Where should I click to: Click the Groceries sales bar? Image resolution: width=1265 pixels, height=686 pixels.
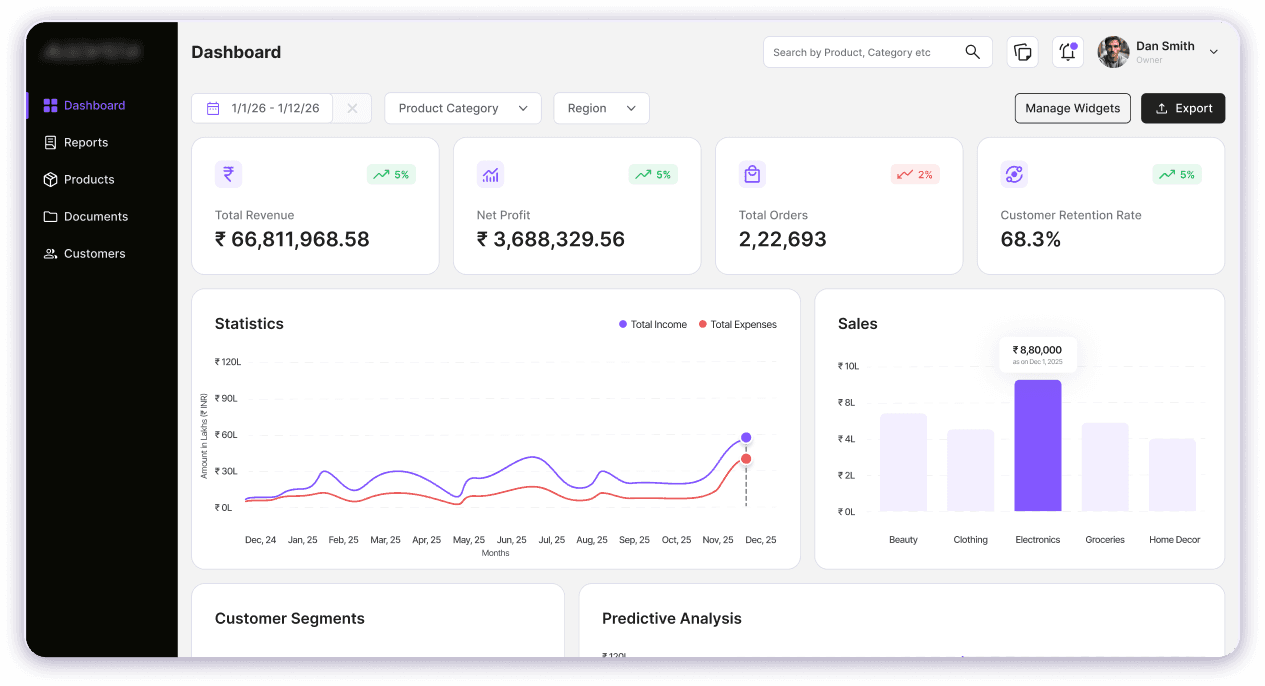1105,467
